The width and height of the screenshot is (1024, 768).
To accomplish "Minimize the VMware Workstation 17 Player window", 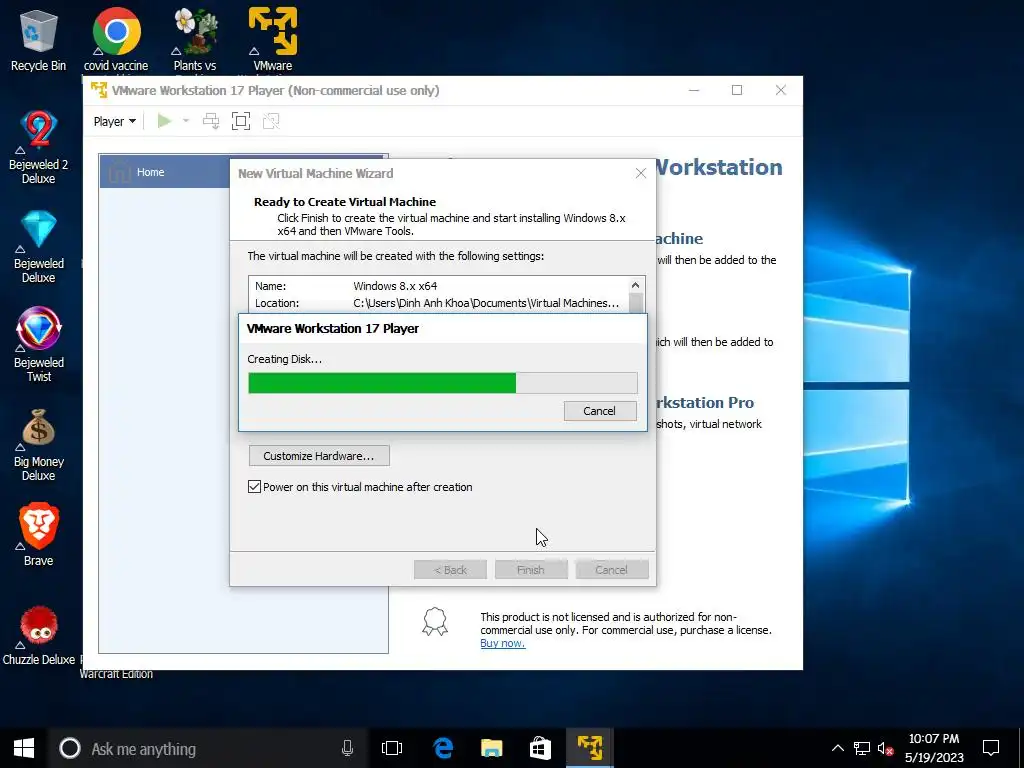I will click(694, 90).
